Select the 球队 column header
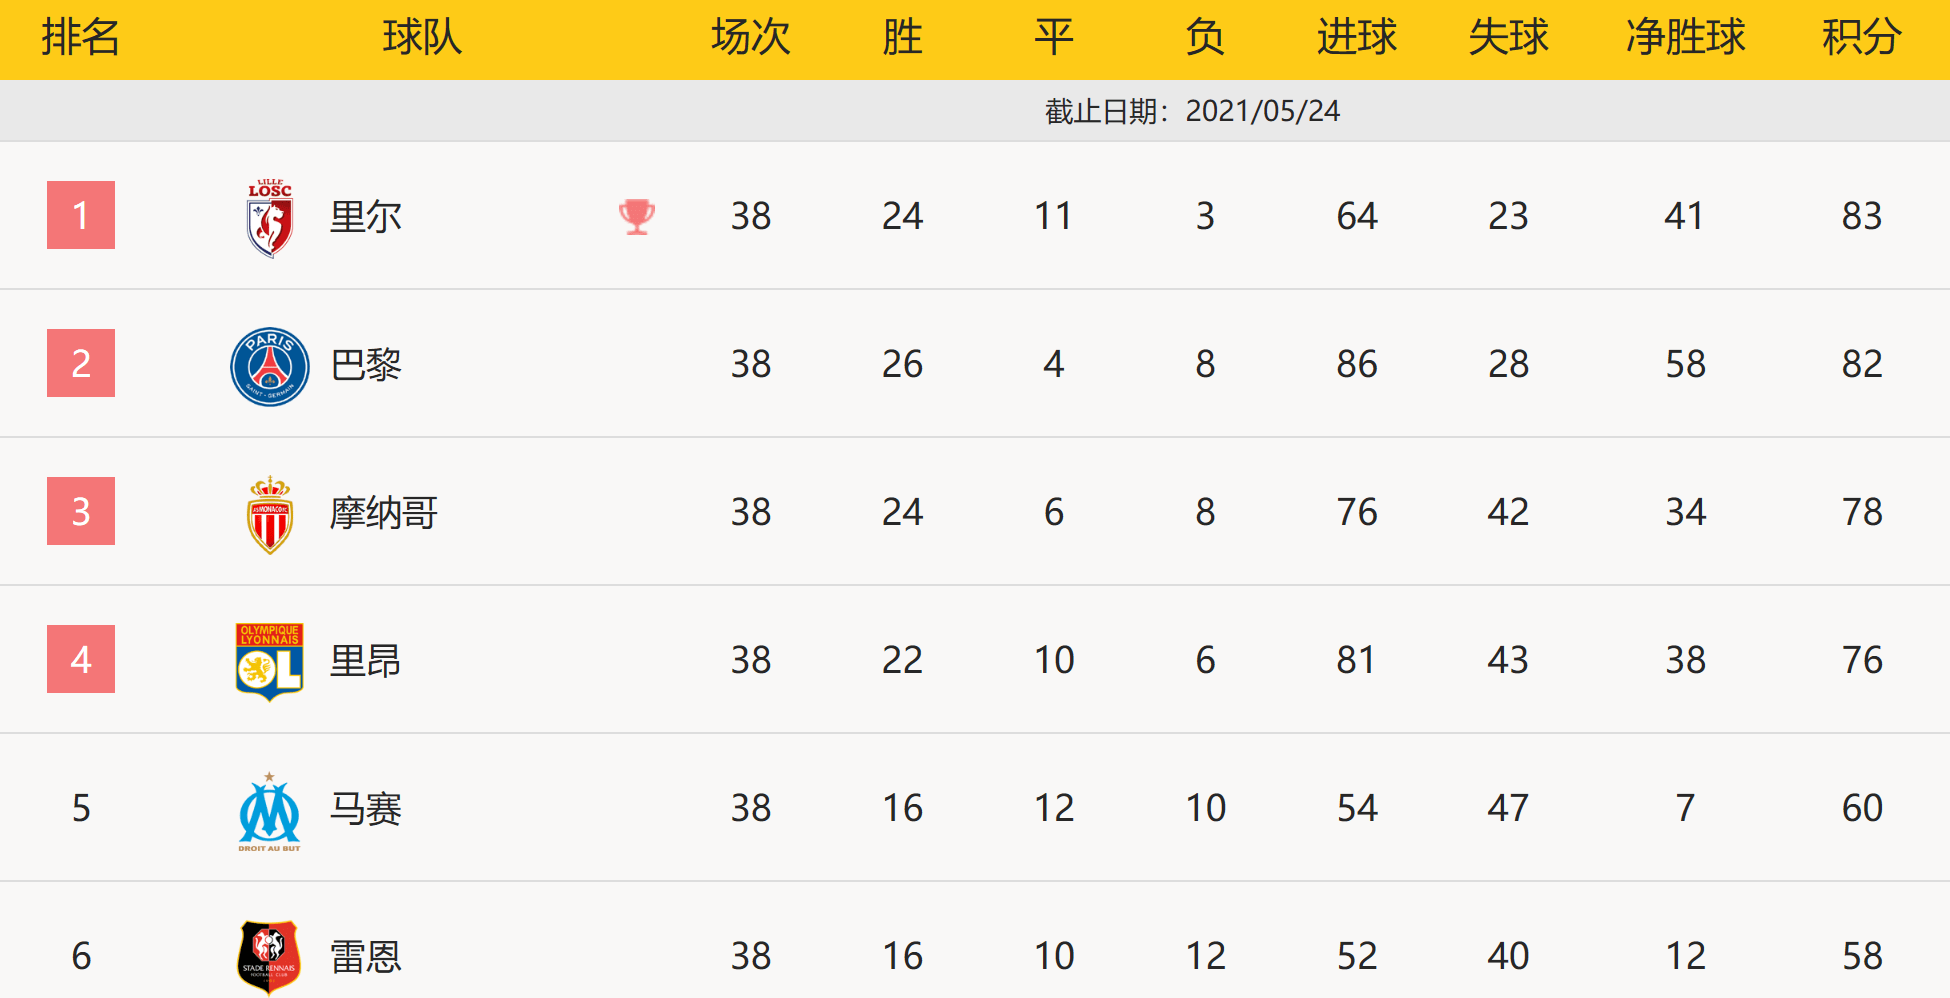Image resolution: width=1950 pixels, height=998 pixels. coord(422,37)
